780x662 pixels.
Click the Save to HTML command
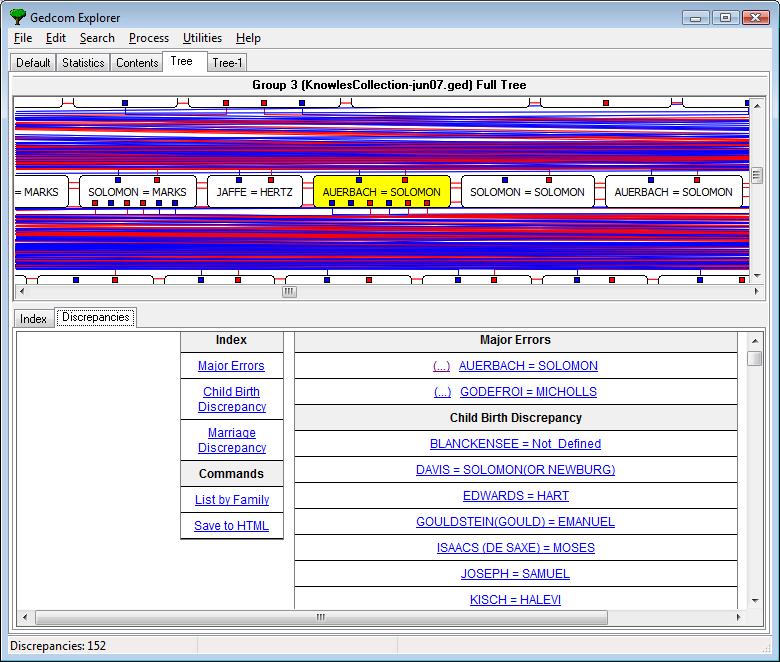click(231, 525)
